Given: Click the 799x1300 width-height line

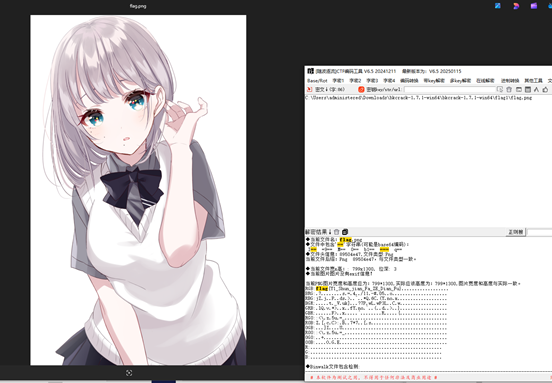Looking at the screenshot, I should [x=351, y=269].
